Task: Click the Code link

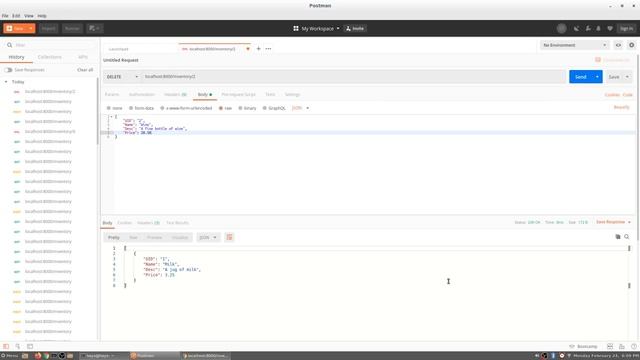Action: pos(628,95)
